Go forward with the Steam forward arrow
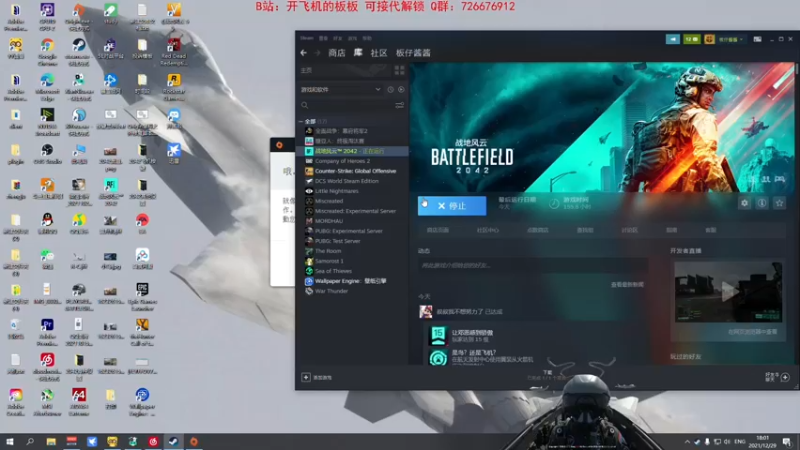This screenshot has height=450, width=800. point(317,53)
